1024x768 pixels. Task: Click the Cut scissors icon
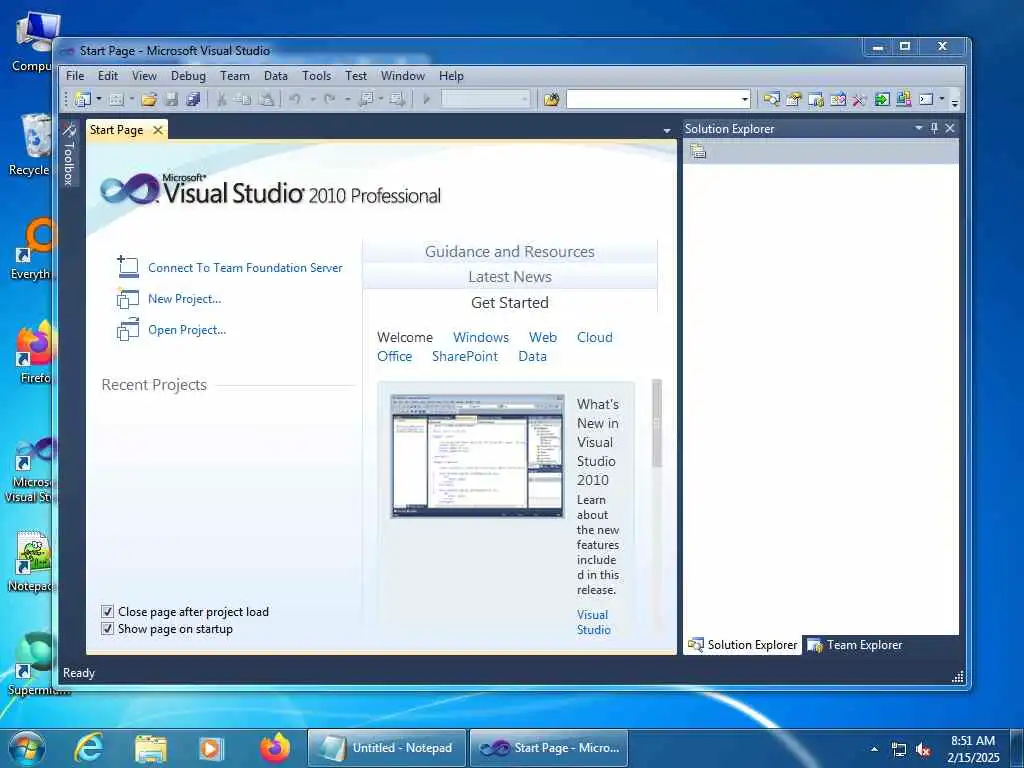pos(221,99)
